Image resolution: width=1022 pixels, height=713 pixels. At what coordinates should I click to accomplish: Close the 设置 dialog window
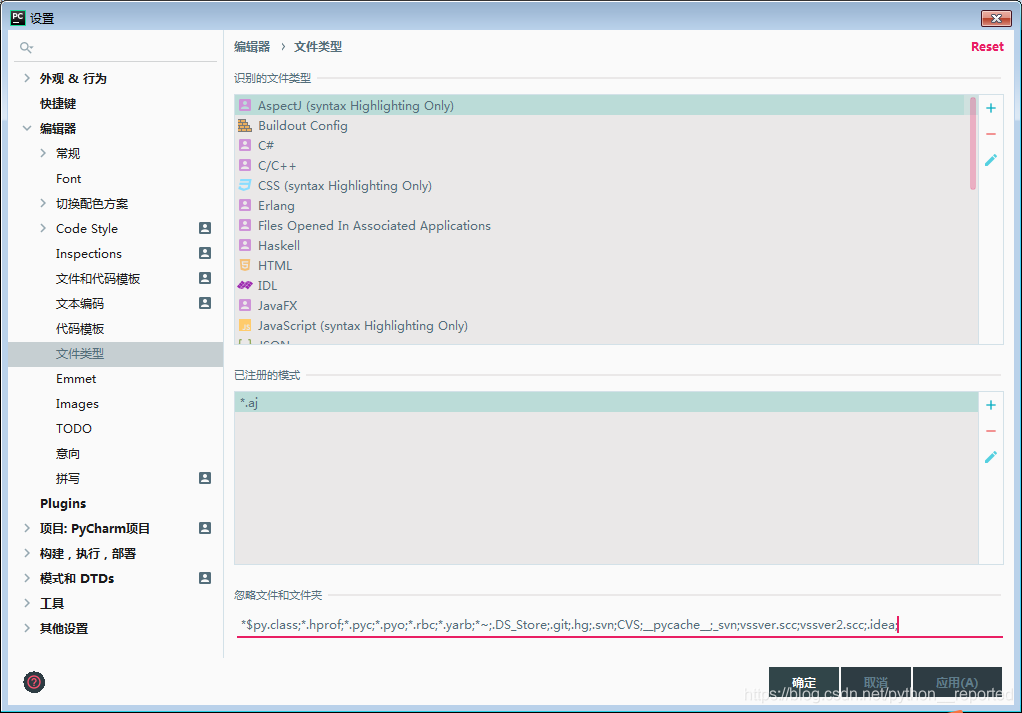[x=996, y=18]
